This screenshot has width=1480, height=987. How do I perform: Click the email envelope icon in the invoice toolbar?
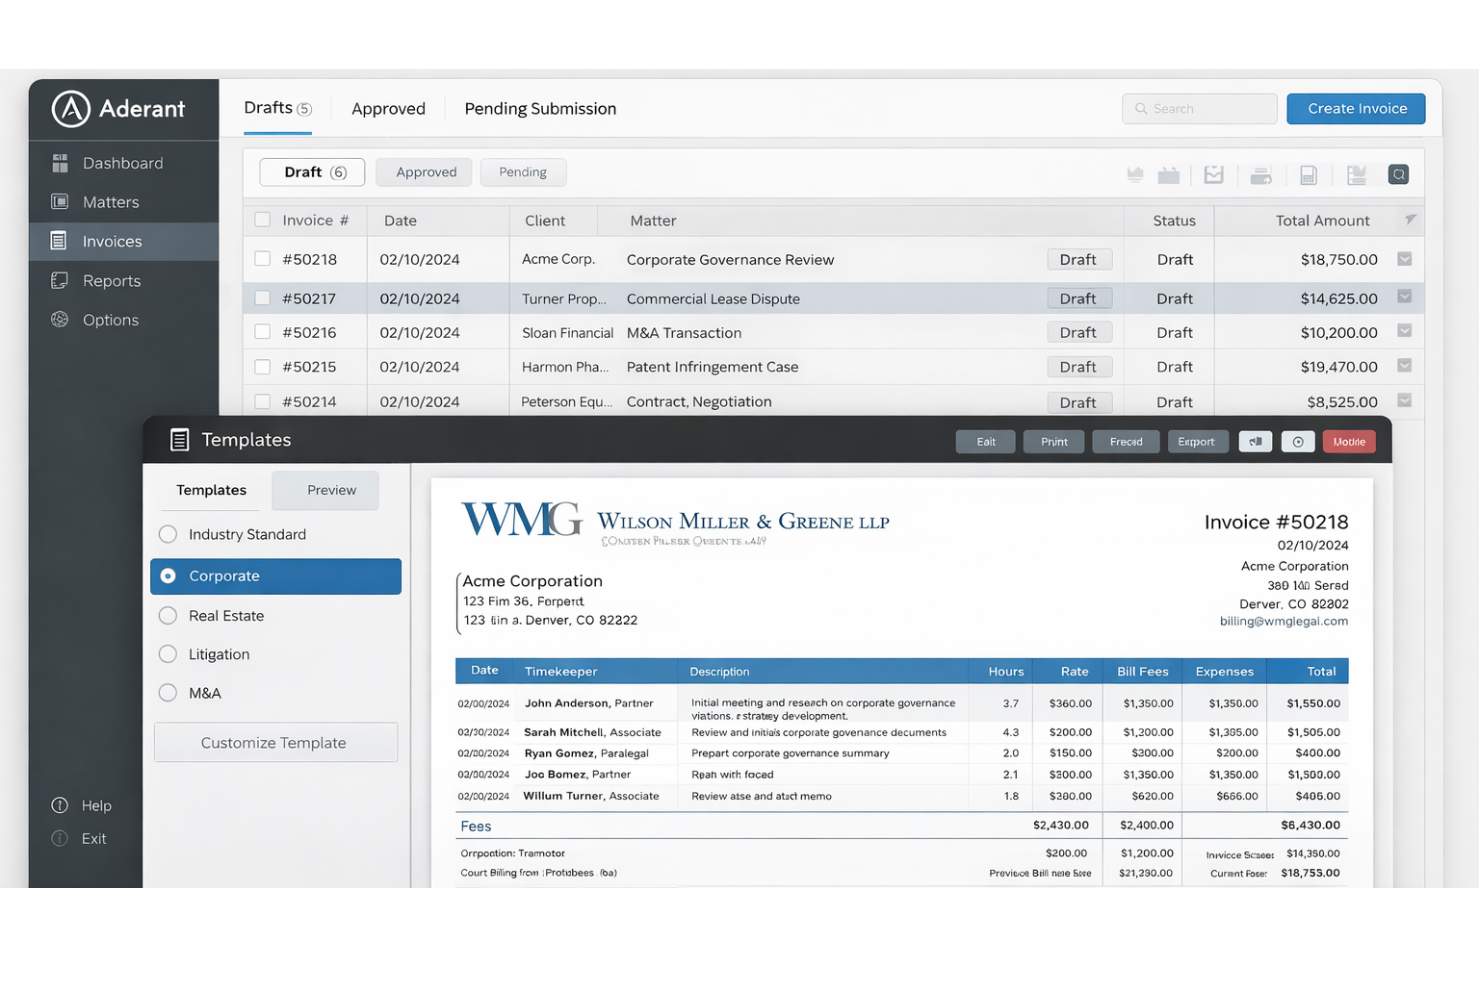click(x=1214, y=174)
